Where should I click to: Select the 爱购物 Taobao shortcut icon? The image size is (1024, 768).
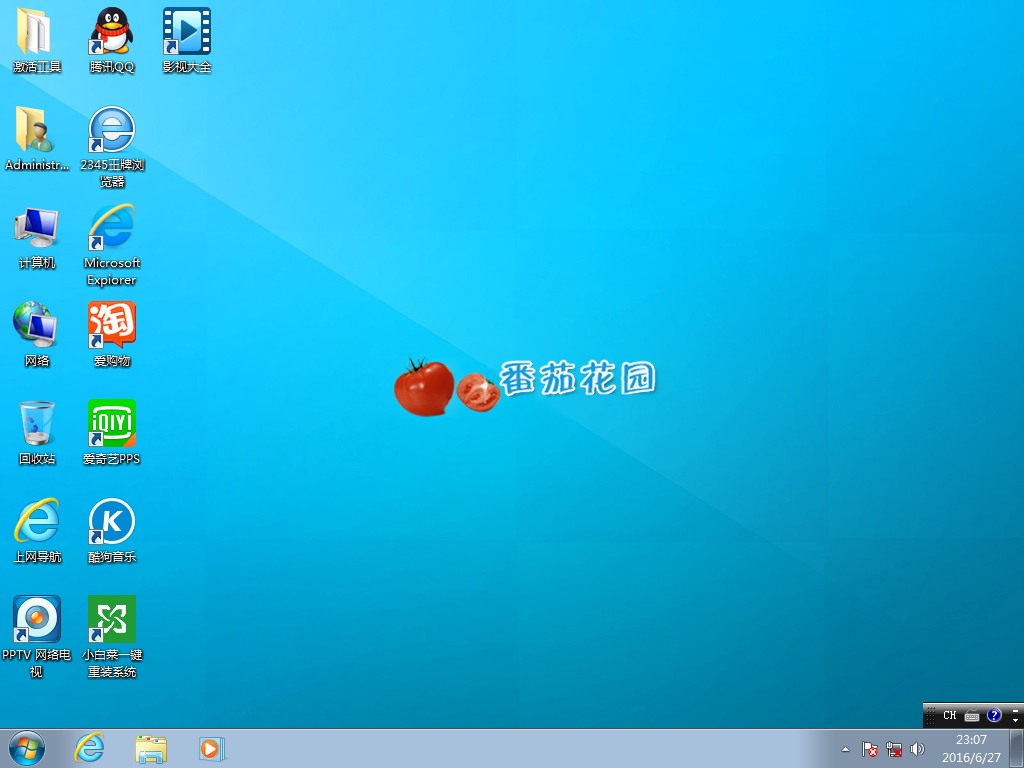(111, 326)
